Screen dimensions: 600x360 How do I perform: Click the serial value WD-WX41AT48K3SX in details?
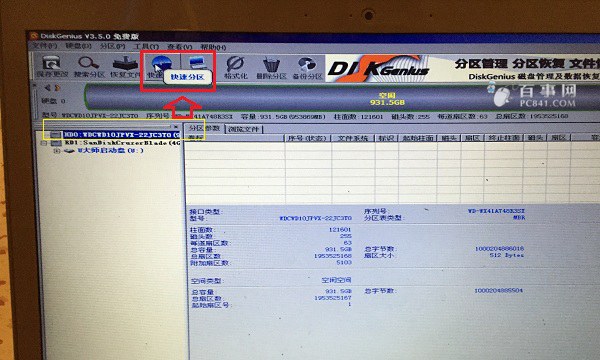(x=496, y=211)
